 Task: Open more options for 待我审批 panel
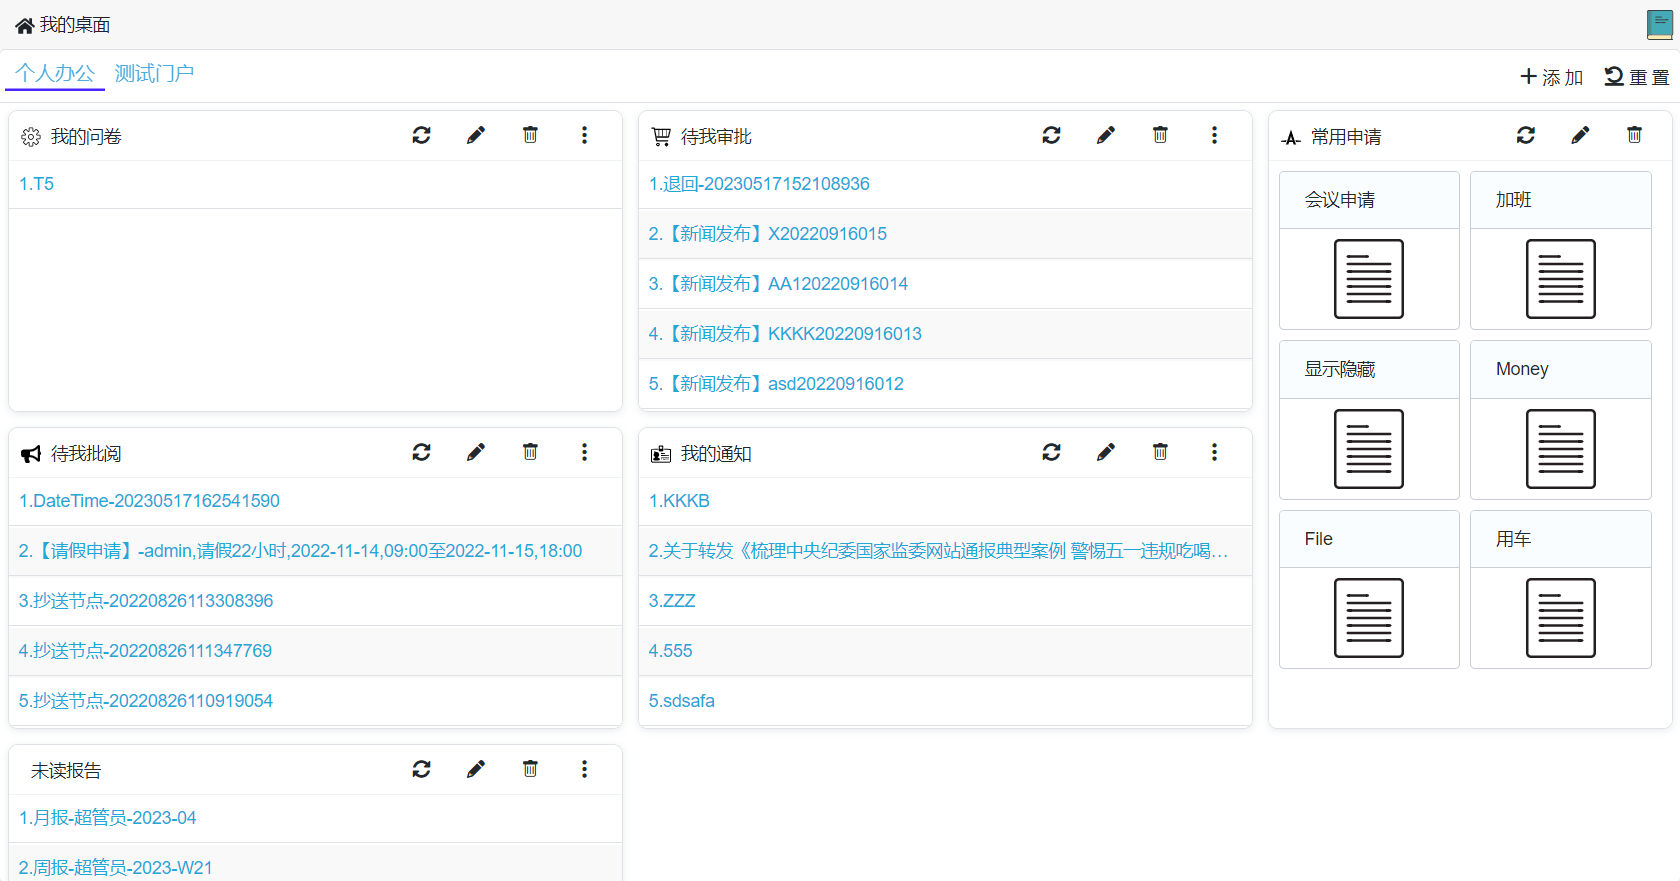(x=1214, y=135)
